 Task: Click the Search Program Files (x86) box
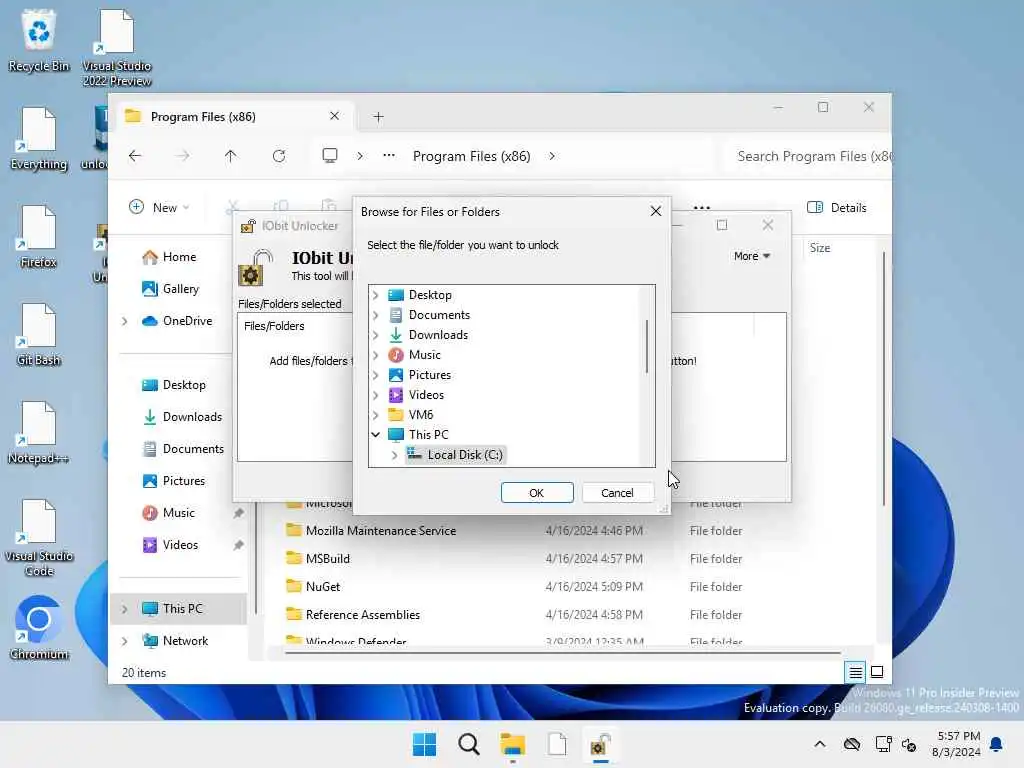[808, 156]
